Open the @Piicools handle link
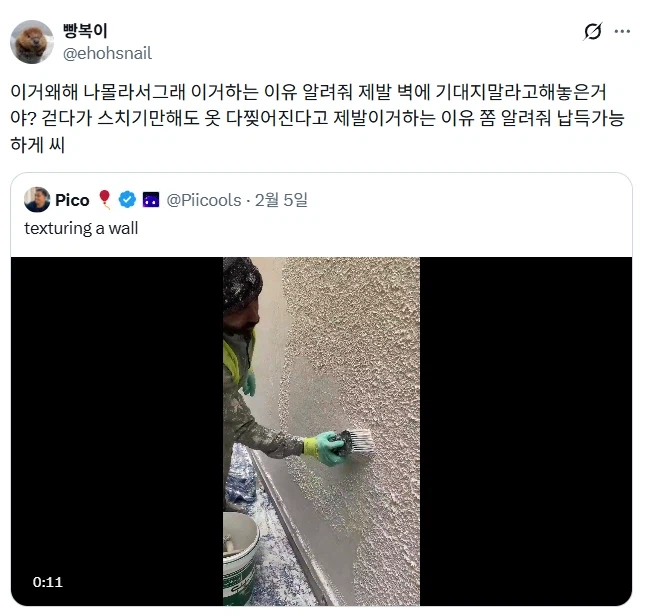Screen dimensions: 646x616 [x=204, y=200]
